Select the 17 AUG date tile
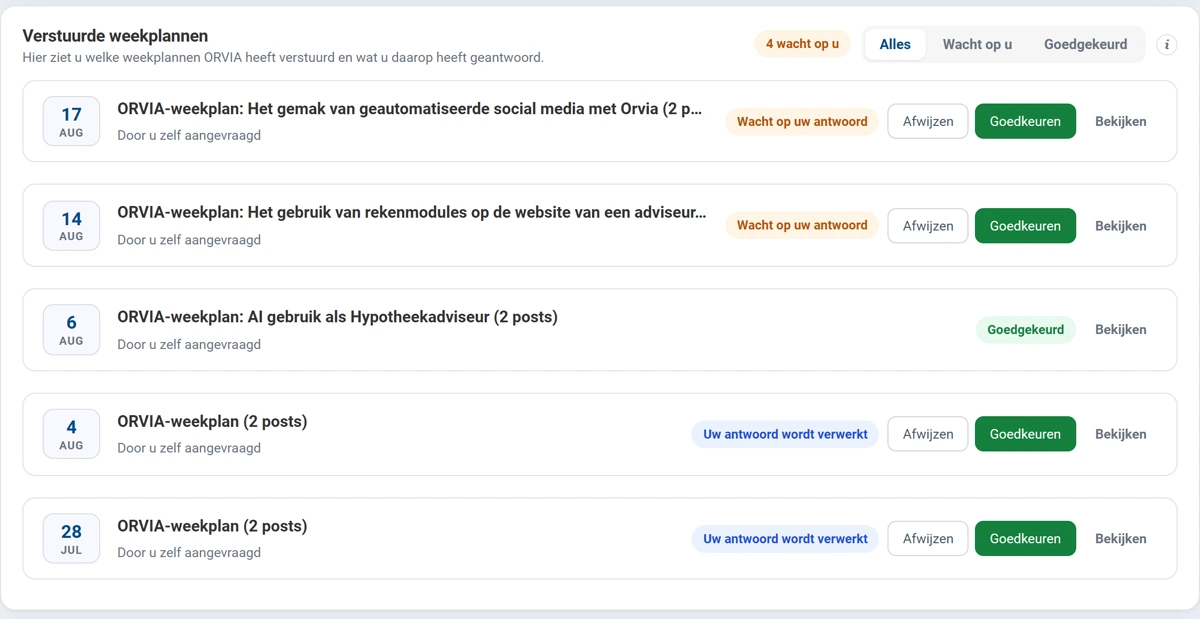Viewport: 1200px width, 619px height. click(71, 121)
